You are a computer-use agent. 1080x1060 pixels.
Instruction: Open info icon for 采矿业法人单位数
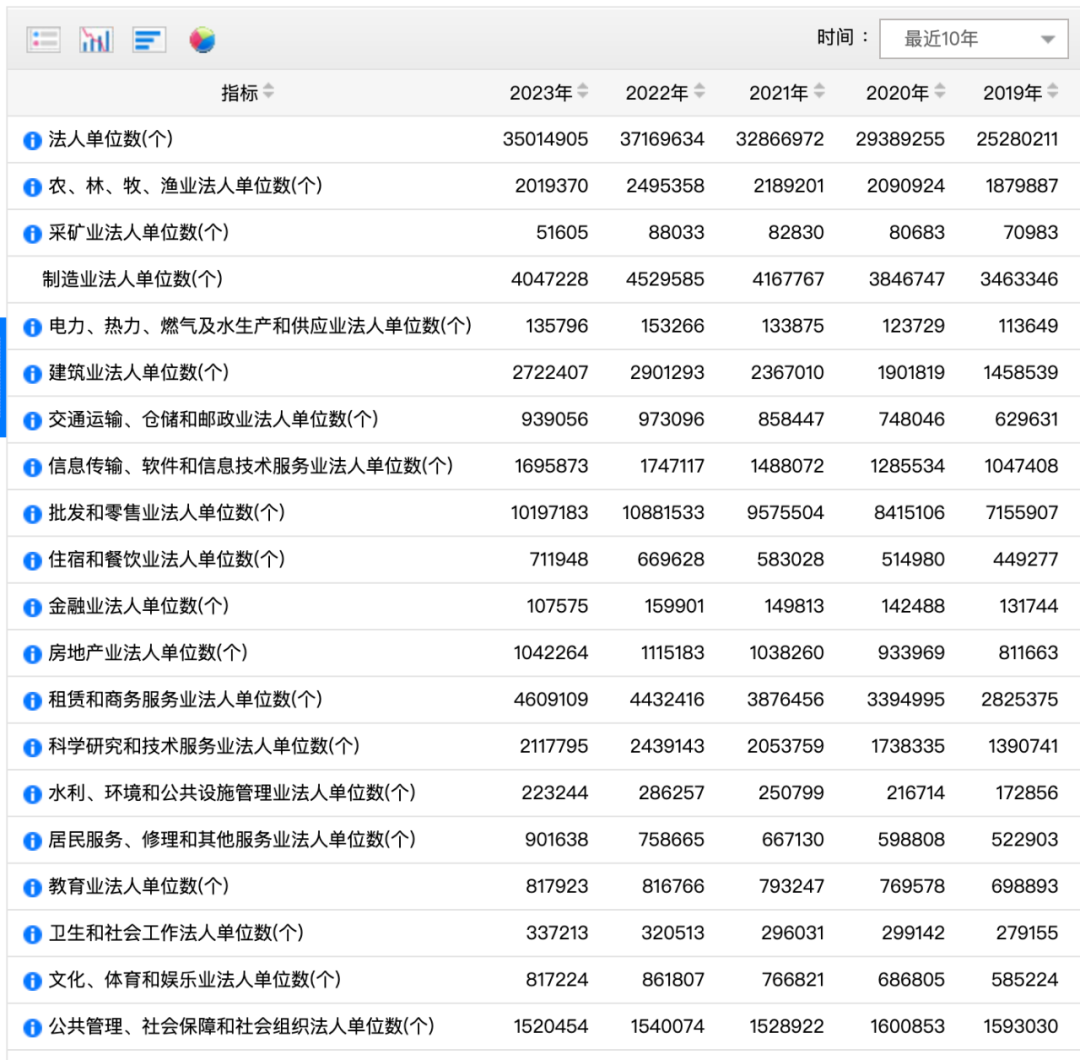tap(32, 233)
